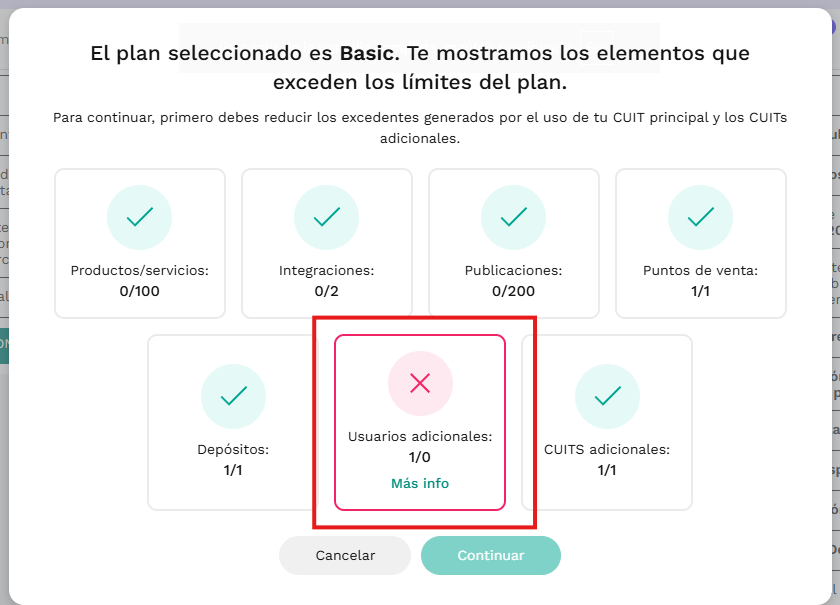Select the CUITS adicionales 1/1 card

pyautogui.click(x=607, y=422)
